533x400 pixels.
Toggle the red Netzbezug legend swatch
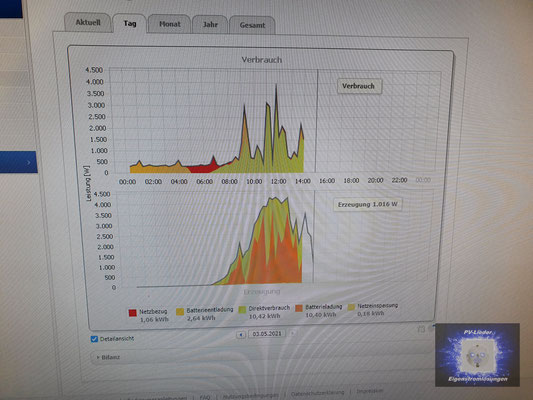click(x=133, y=313)
